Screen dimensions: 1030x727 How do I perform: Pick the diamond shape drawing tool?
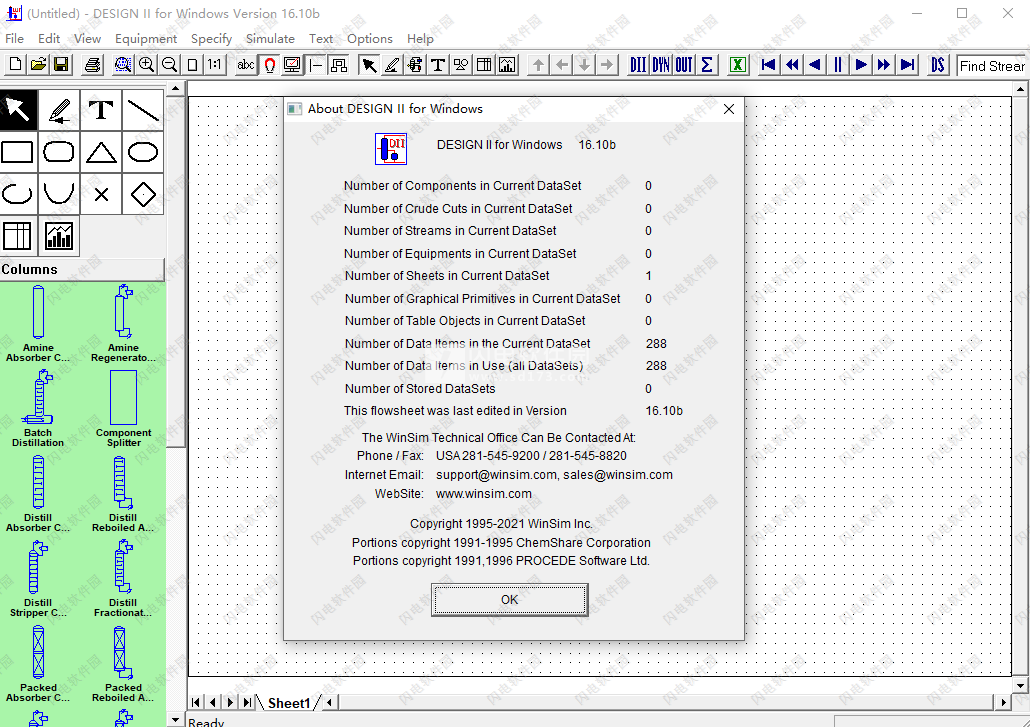tap(143, 194)
